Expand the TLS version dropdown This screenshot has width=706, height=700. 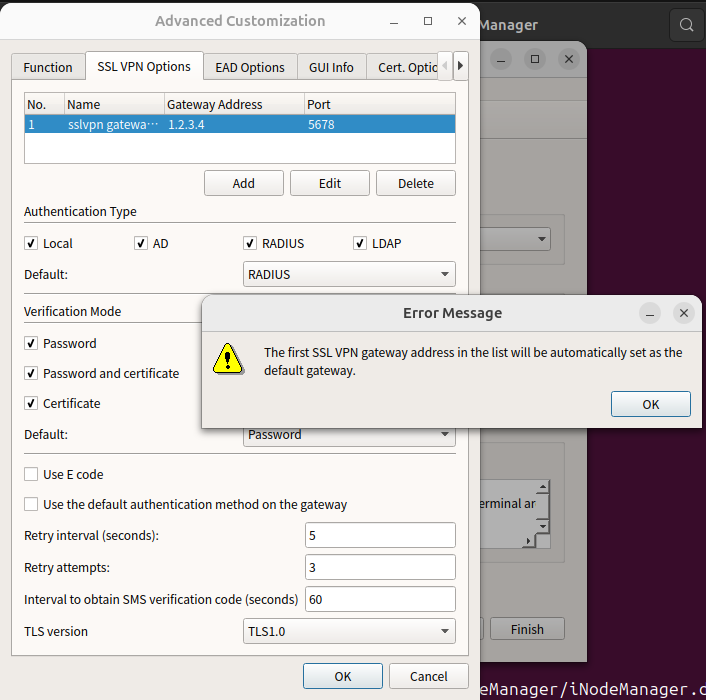pos(349,631)
